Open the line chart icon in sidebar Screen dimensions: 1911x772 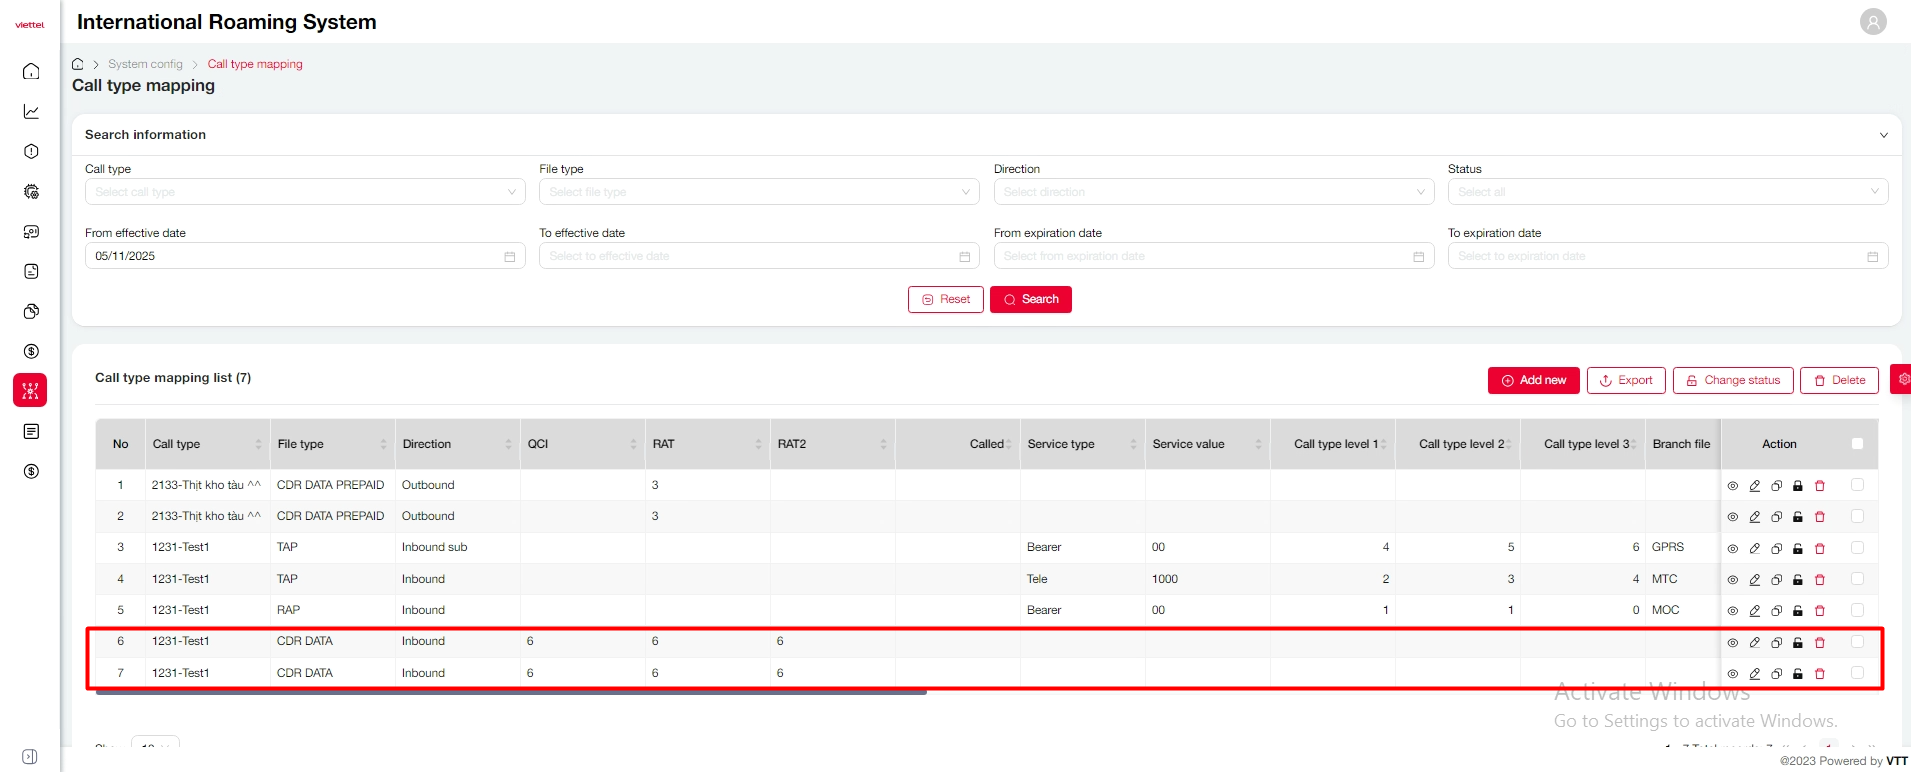click(31, 111)
